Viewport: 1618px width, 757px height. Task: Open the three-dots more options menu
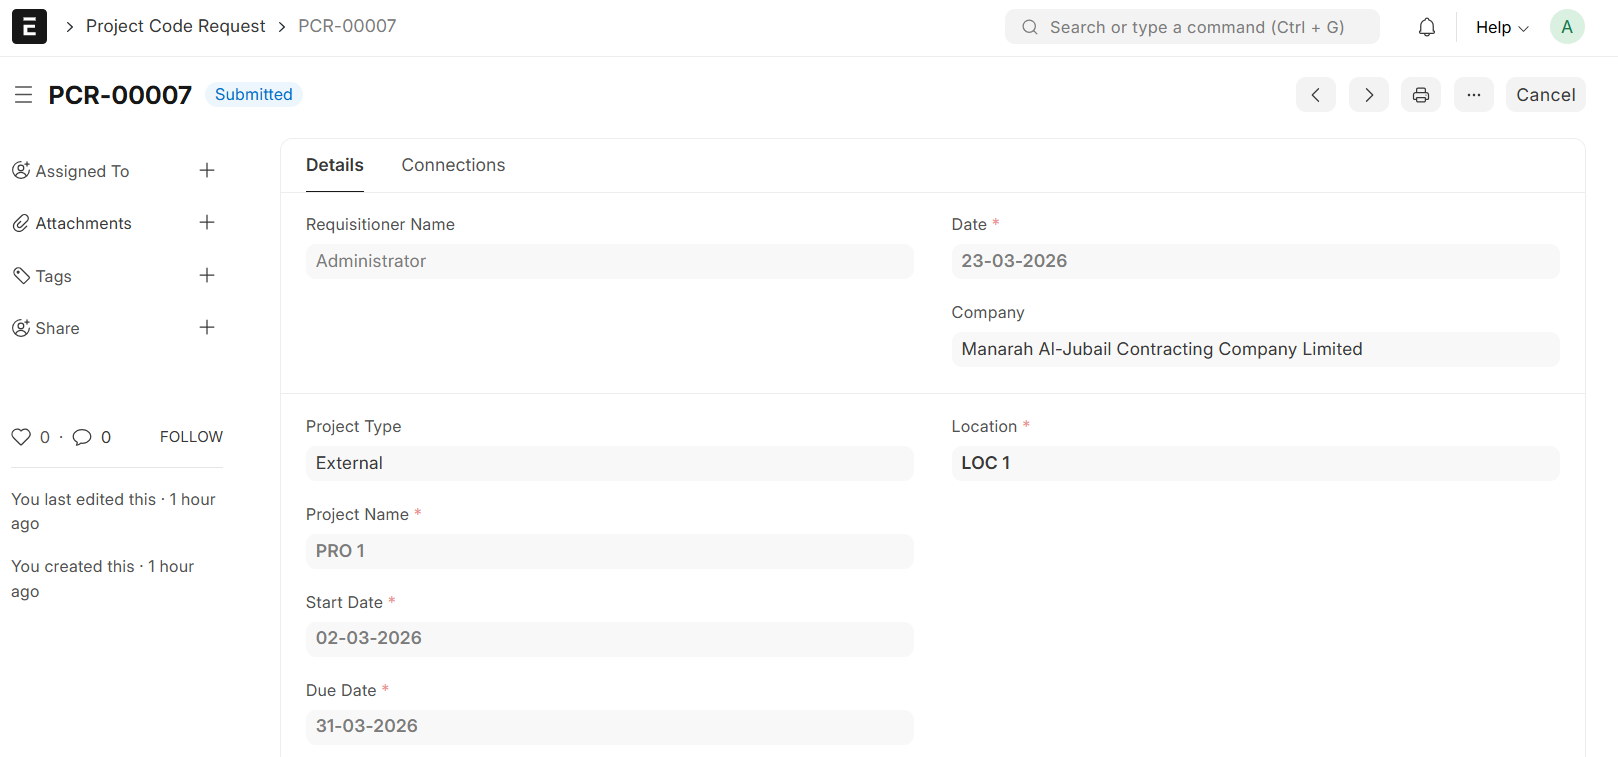1473,95
